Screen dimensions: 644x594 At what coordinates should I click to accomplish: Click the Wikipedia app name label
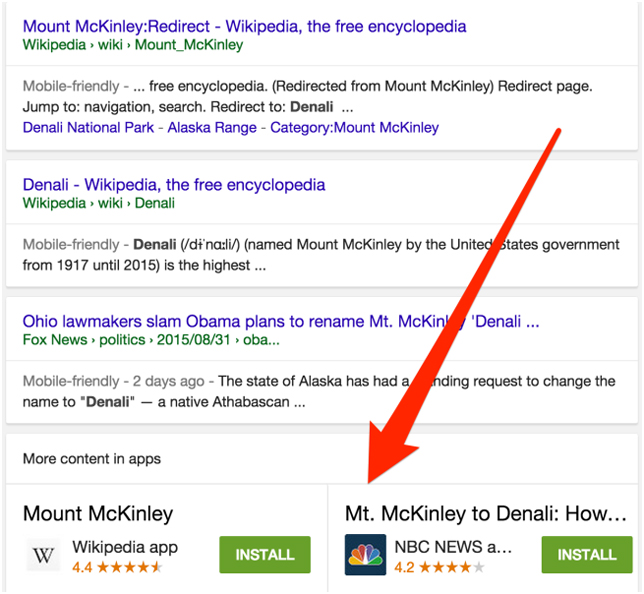[x=125, y=547]
